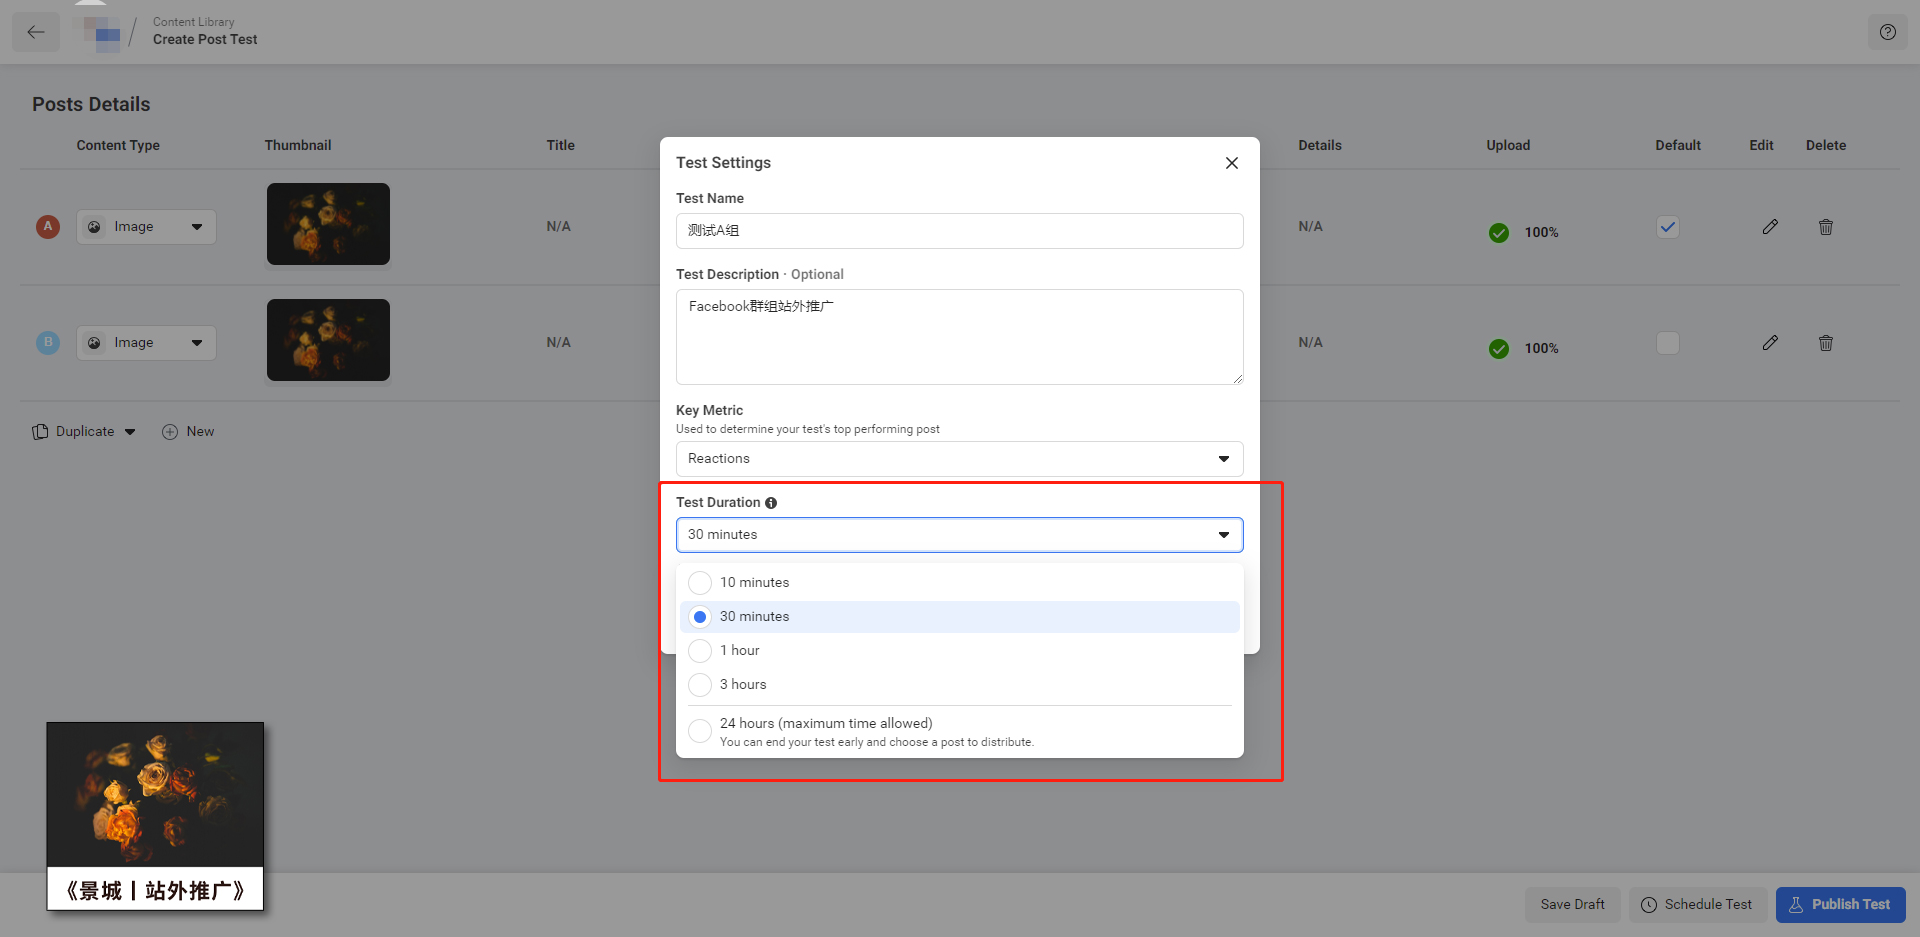Choose 24 hours maximum duration
Screen dimensions: 1920x937
pyautogui.click(x=700, y=731)
